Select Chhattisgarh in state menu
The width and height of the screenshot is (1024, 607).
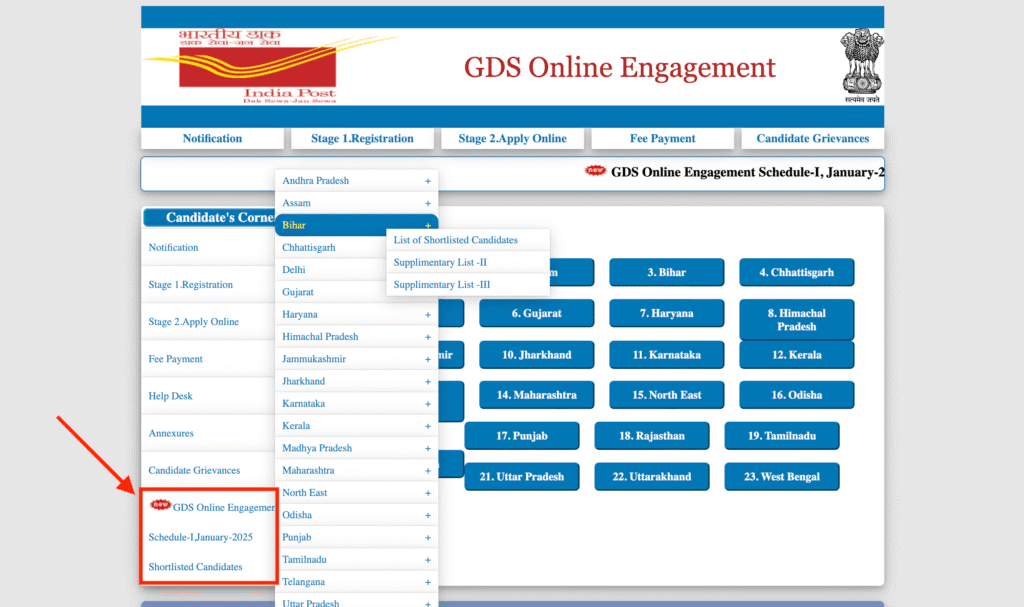click(x=330, y=248)
